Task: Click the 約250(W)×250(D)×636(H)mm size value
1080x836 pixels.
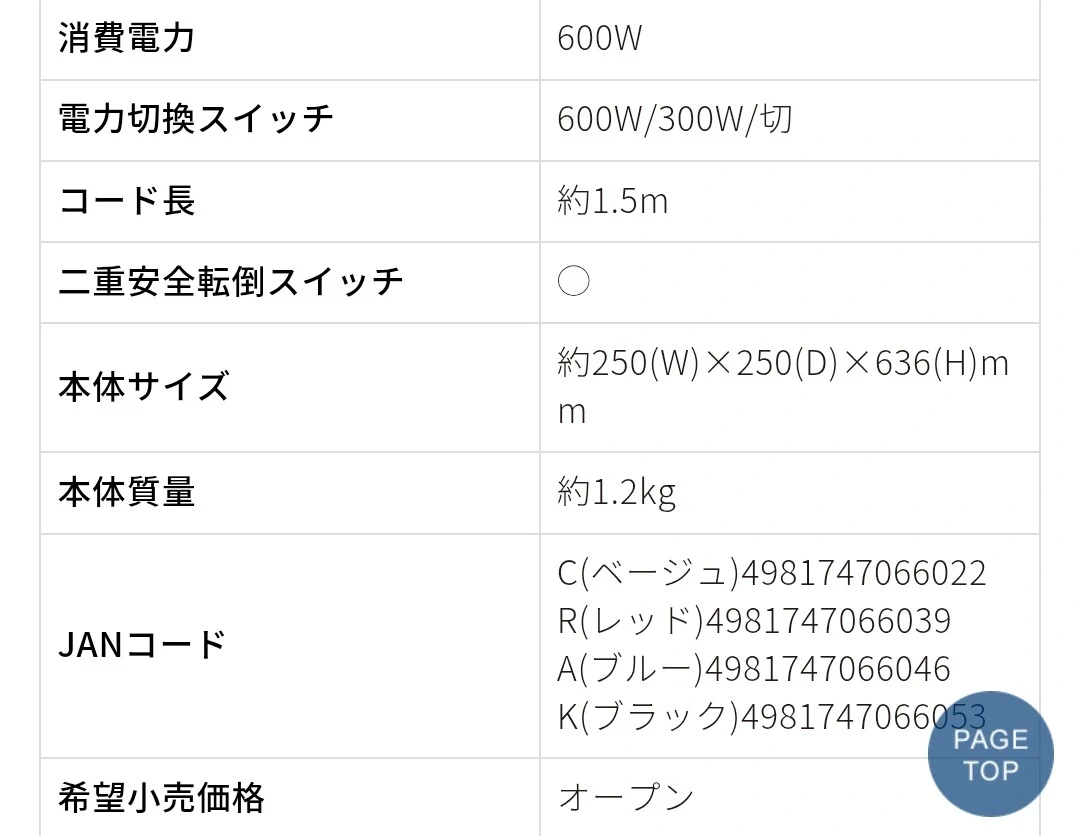Action: click(782, 364)
